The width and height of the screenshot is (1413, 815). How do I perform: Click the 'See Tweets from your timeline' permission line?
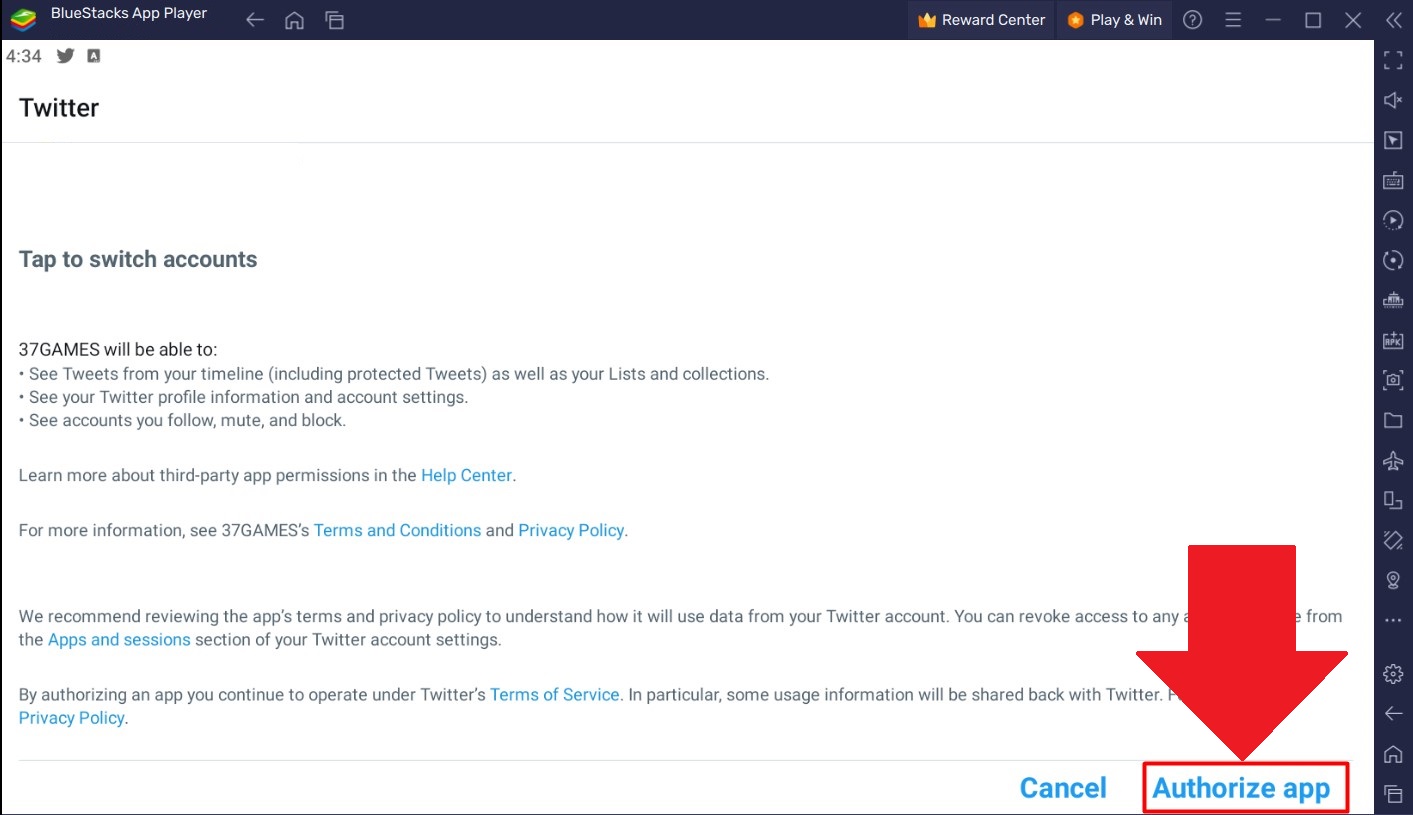pos(394,374)
